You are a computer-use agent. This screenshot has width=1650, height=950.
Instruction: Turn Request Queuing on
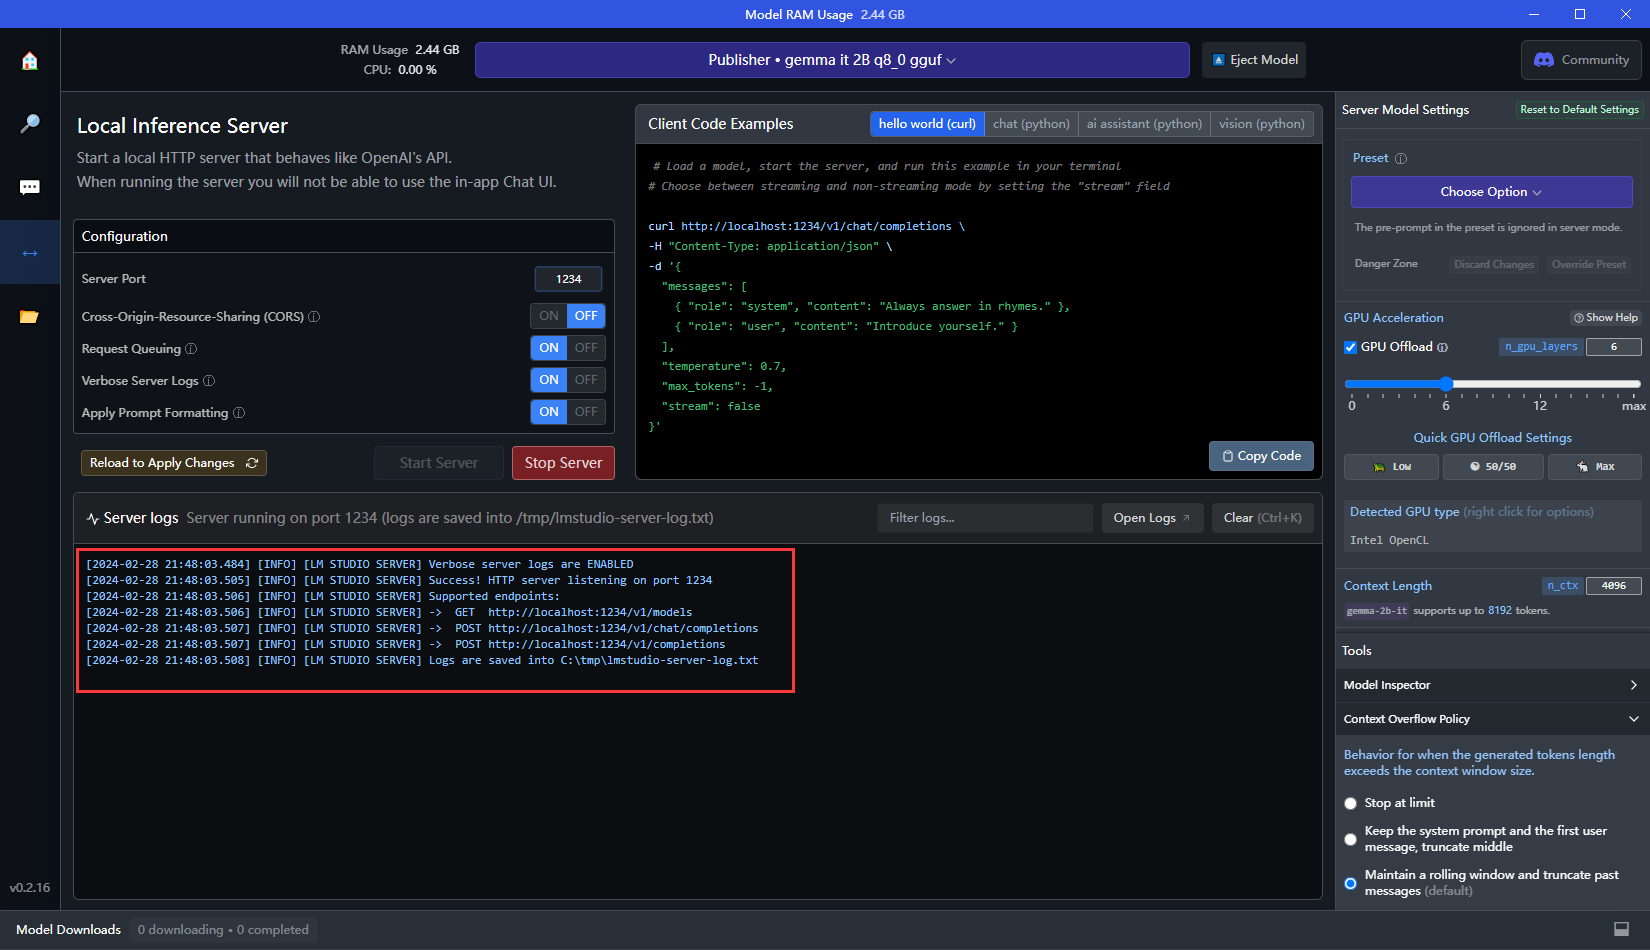point(549,348)
